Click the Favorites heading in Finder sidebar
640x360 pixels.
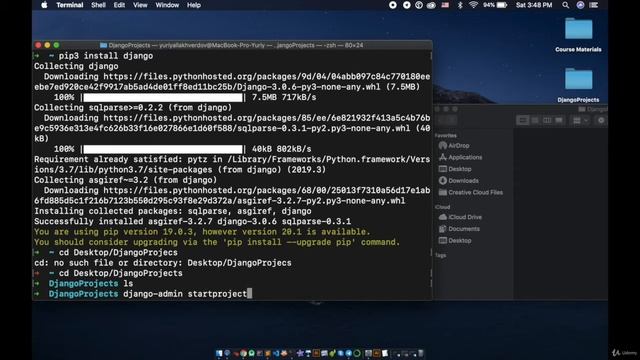[445, 136]
